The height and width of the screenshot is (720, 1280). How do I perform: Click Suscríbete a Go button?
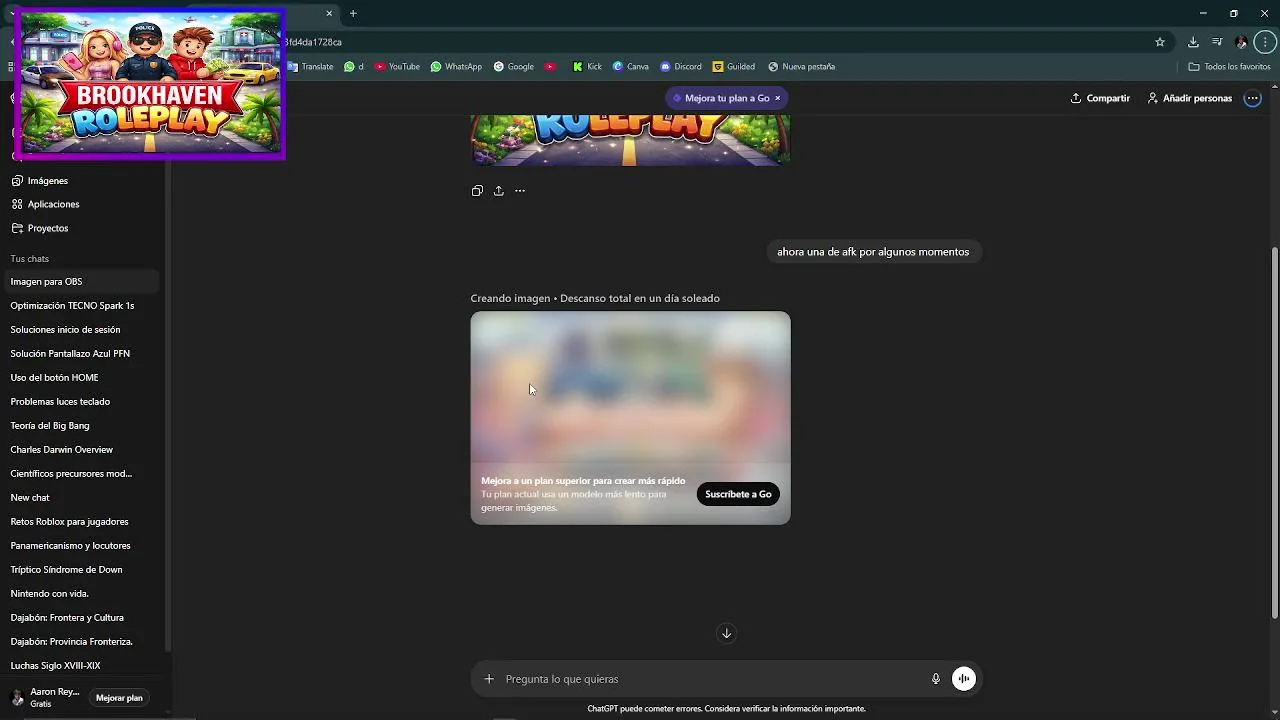point(738,494)
